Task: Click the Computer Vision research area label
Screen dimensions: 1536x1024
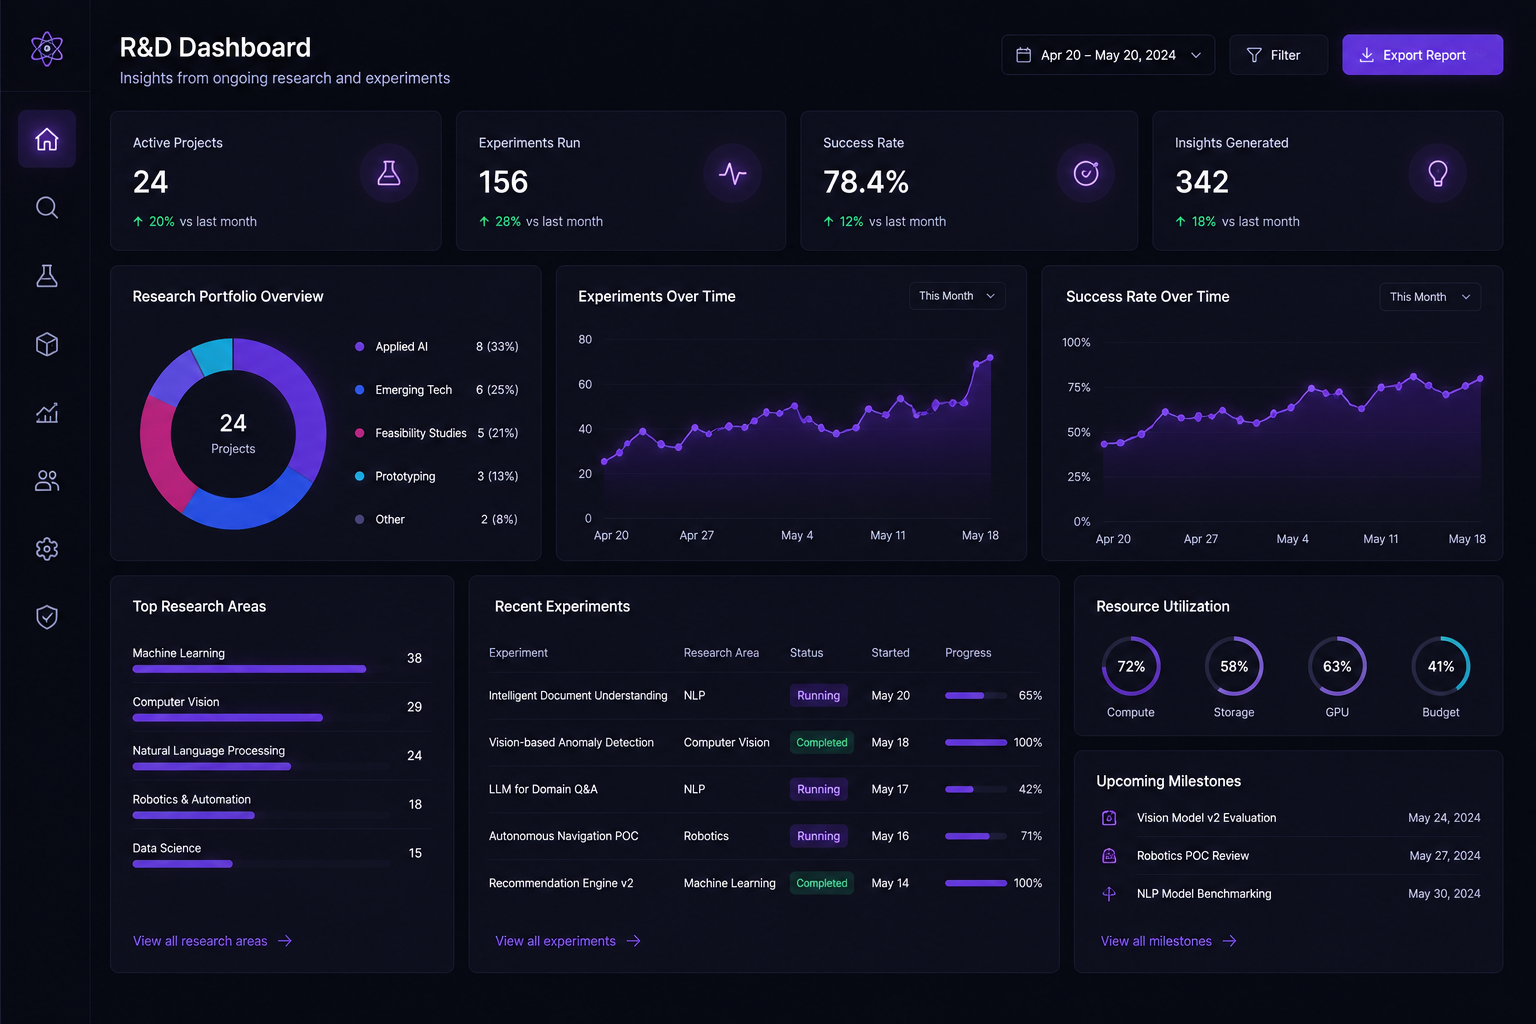Action: (176, 702)
